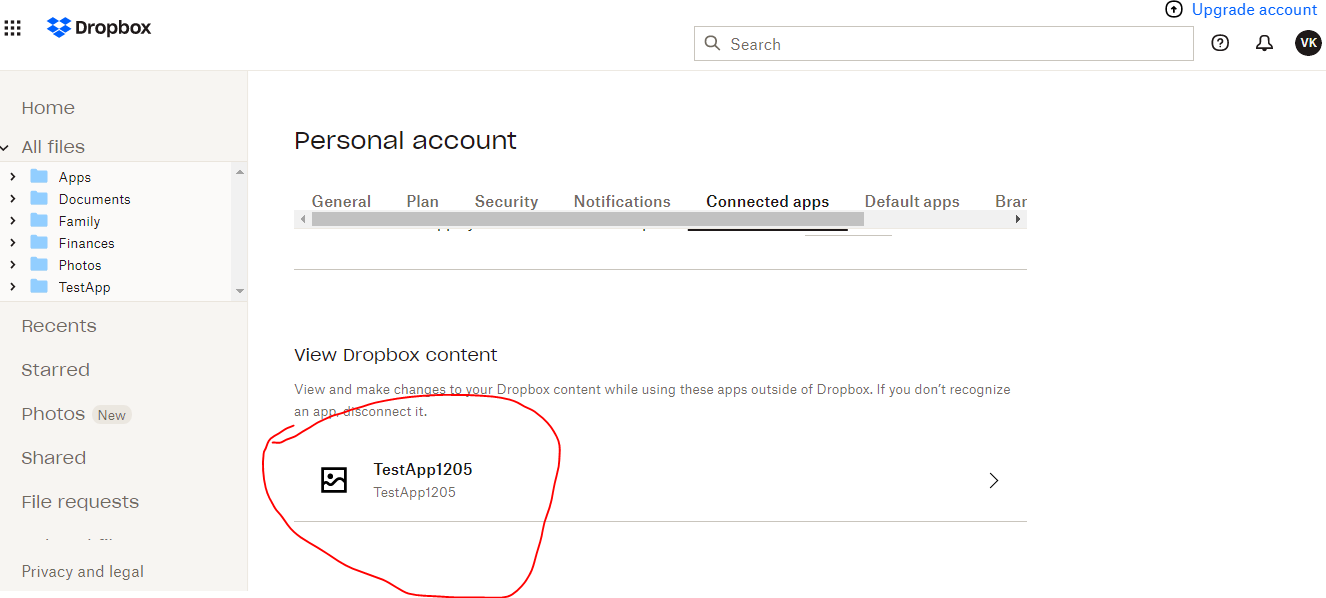
Task: Click the View Dropbox content heading
Action: 396,355
